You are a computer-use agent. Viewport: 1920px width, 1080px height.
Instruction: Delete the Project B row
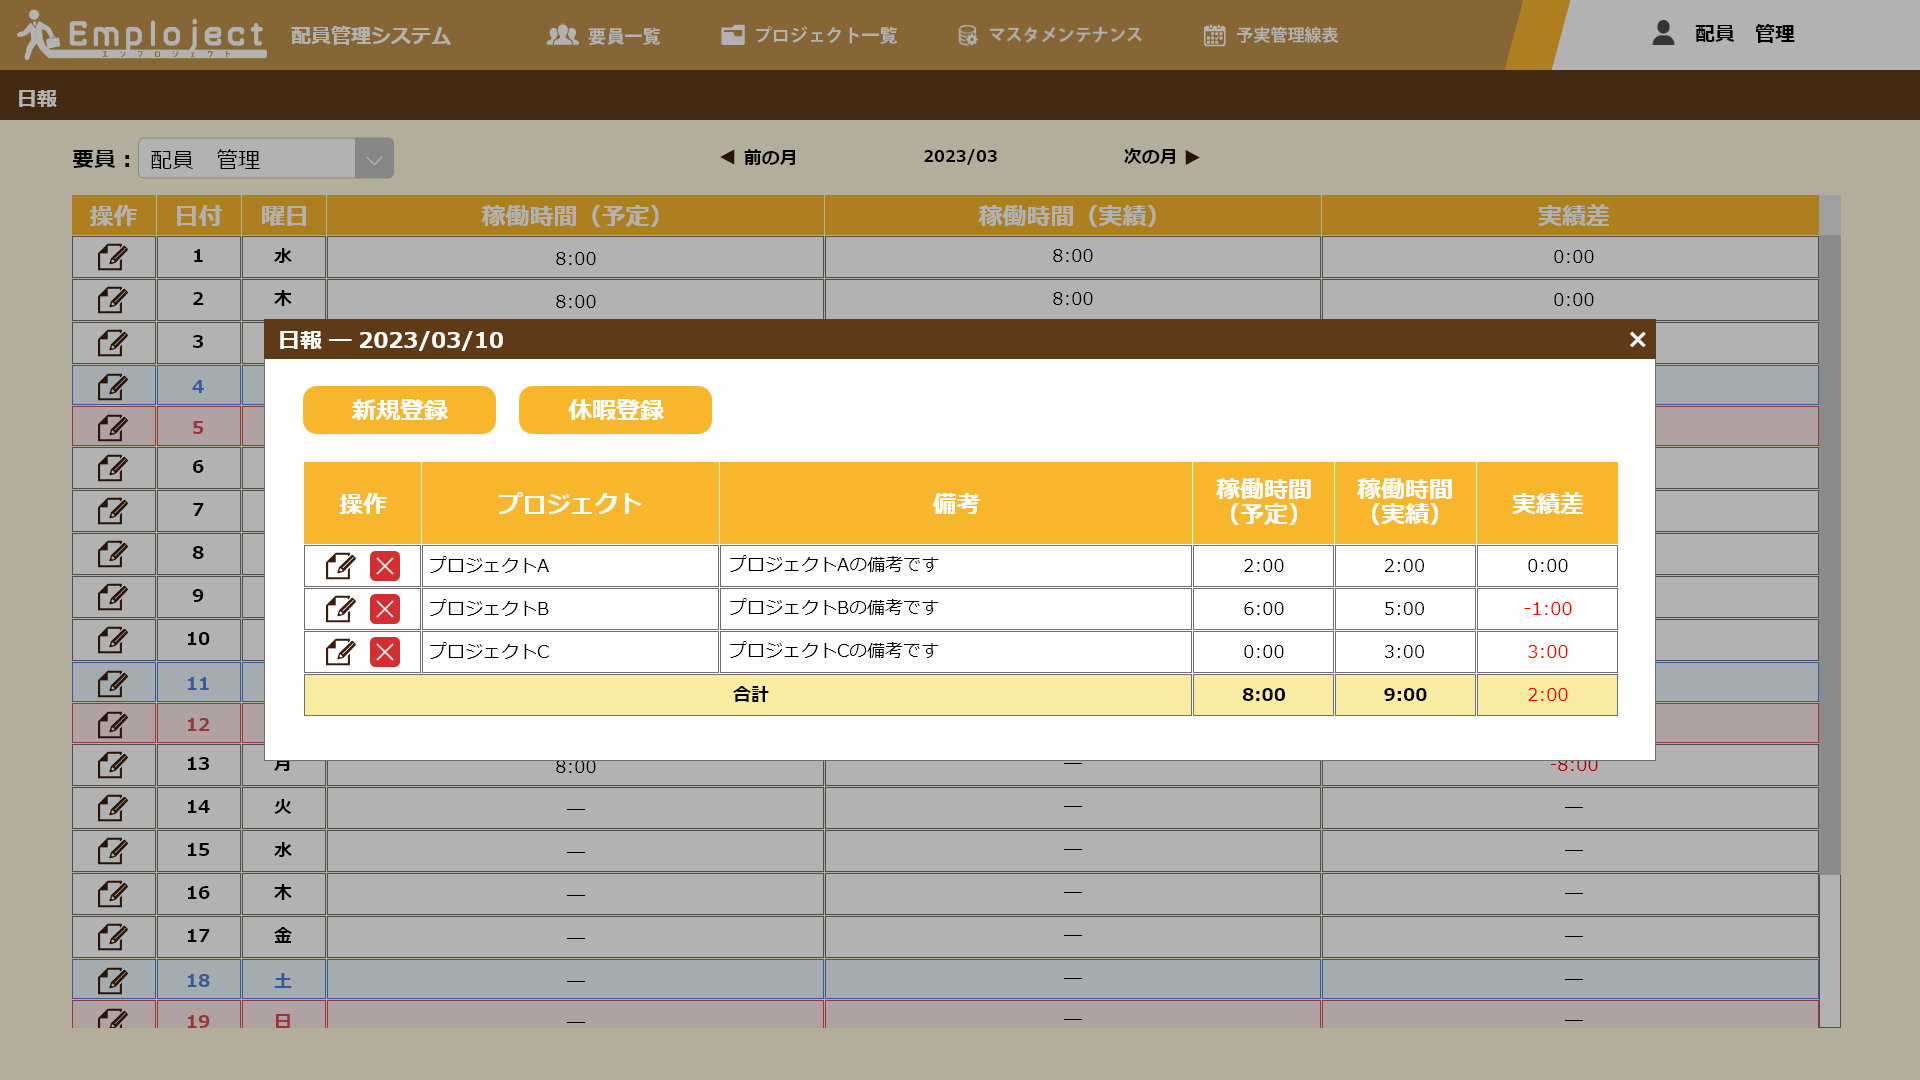385,609
